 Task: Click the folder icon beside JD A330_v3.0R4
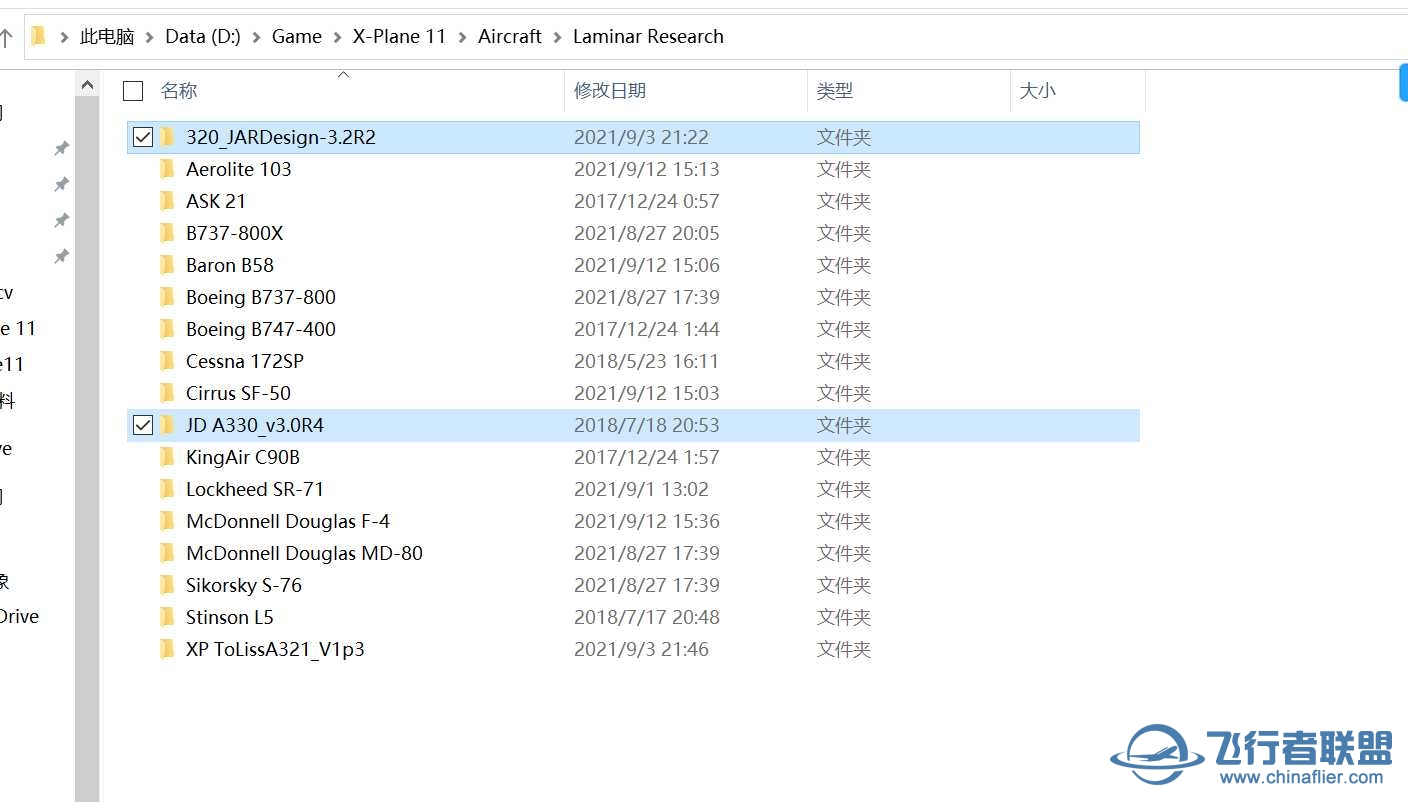click(x=168, y=425)
